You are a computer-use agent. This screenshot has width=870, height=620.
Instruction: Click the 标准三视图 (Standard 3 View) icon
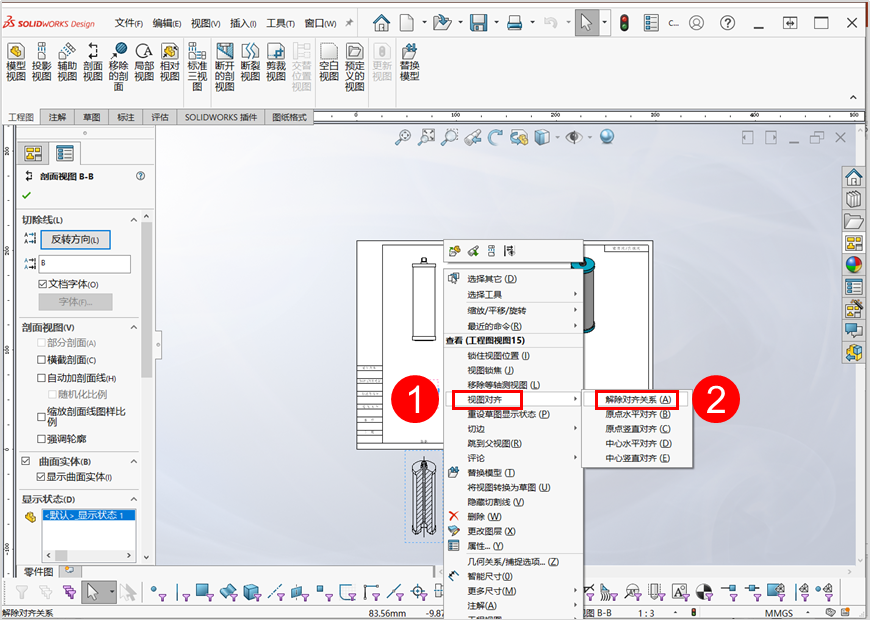pyautogui.click(x=197, y=66)
